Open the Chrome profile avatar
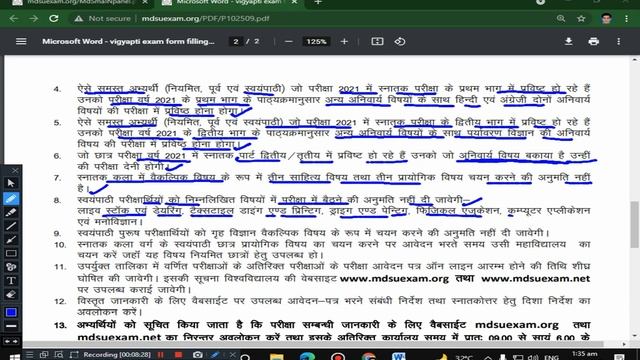Viewport: 640px width, 360px height. (x=606, y=18)
